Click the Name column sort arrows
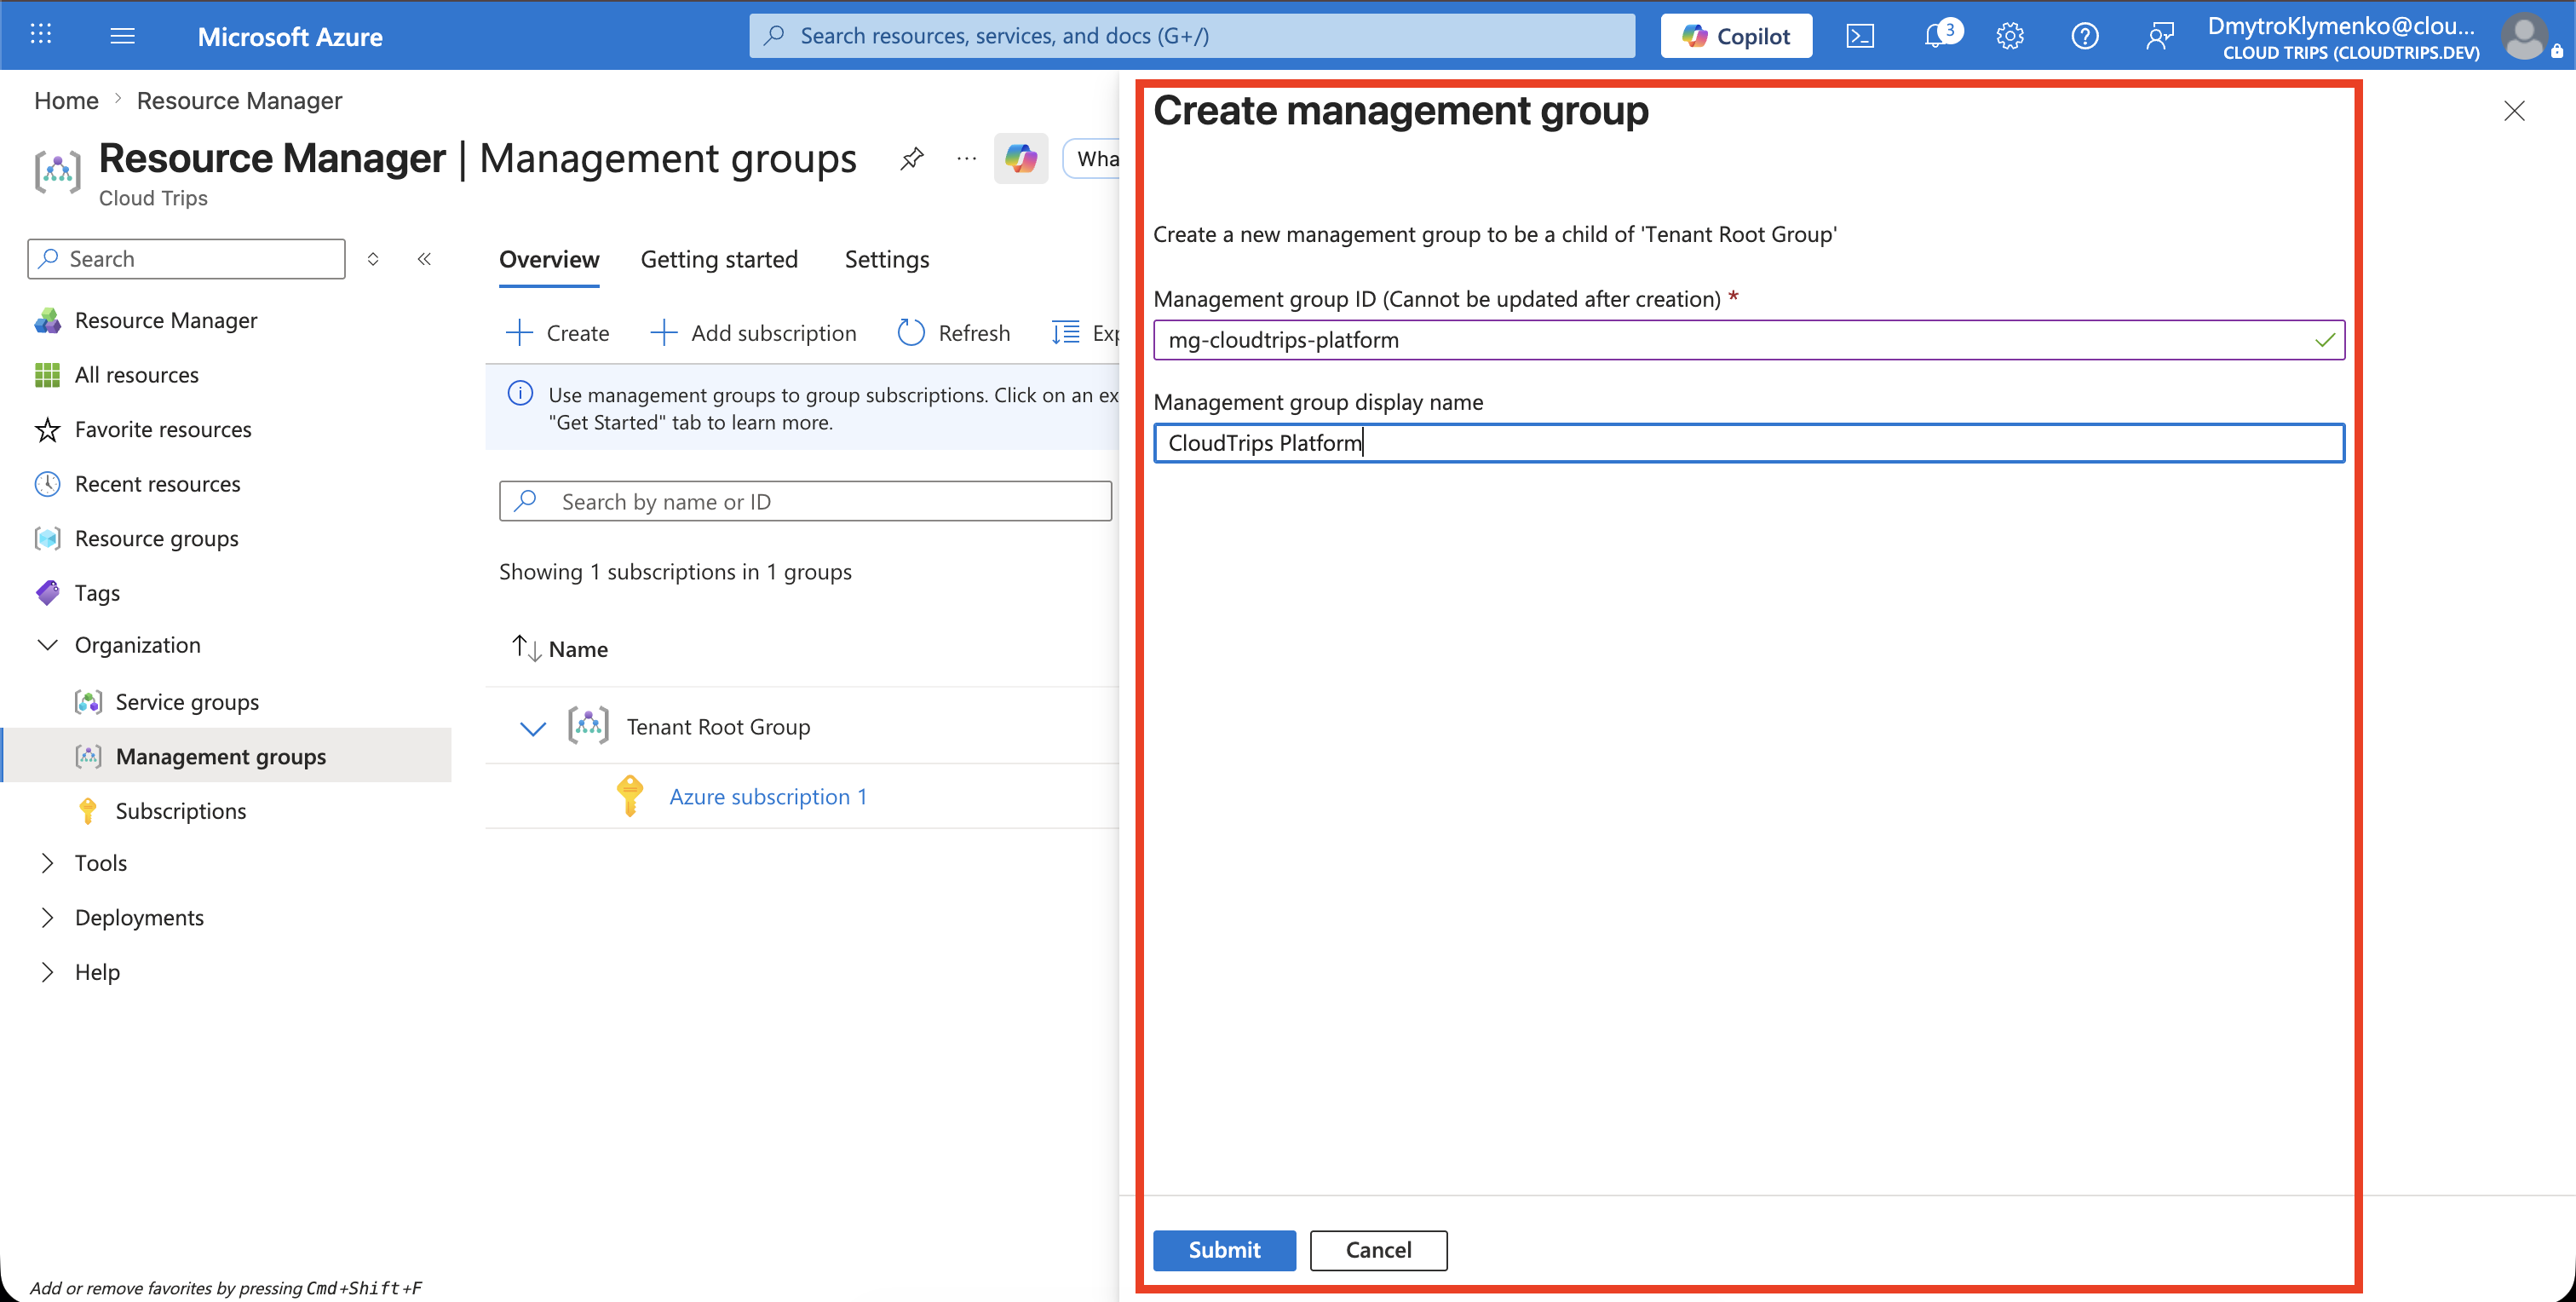This screenshot has width=2576, height=1302. [x=527, y=648]
